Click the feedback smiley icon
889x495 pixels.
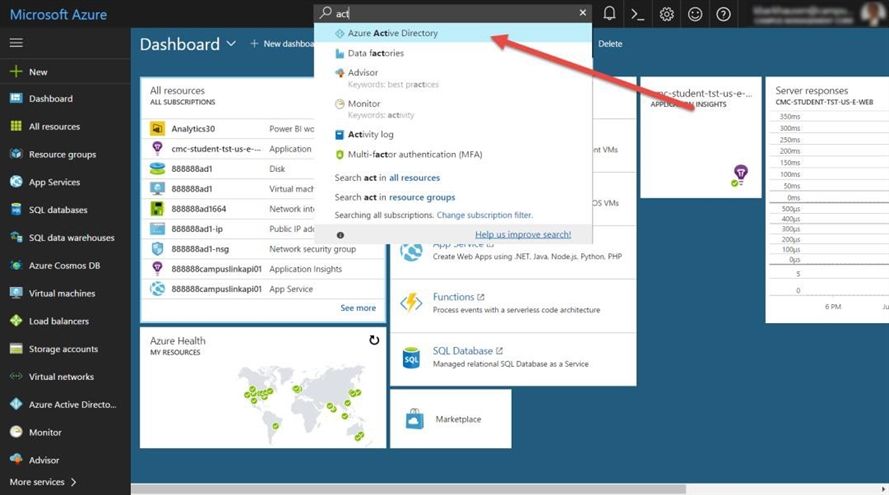695,14
